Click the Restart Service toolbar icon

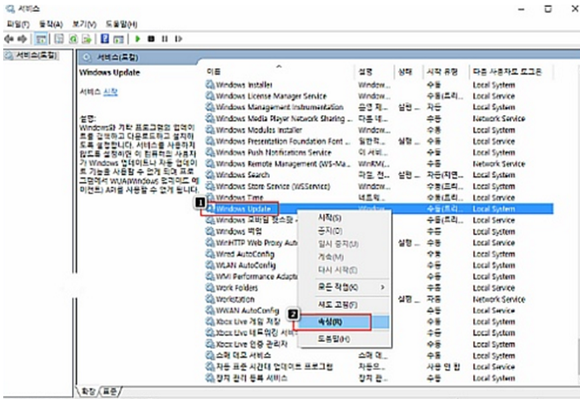tap(178, 38)
